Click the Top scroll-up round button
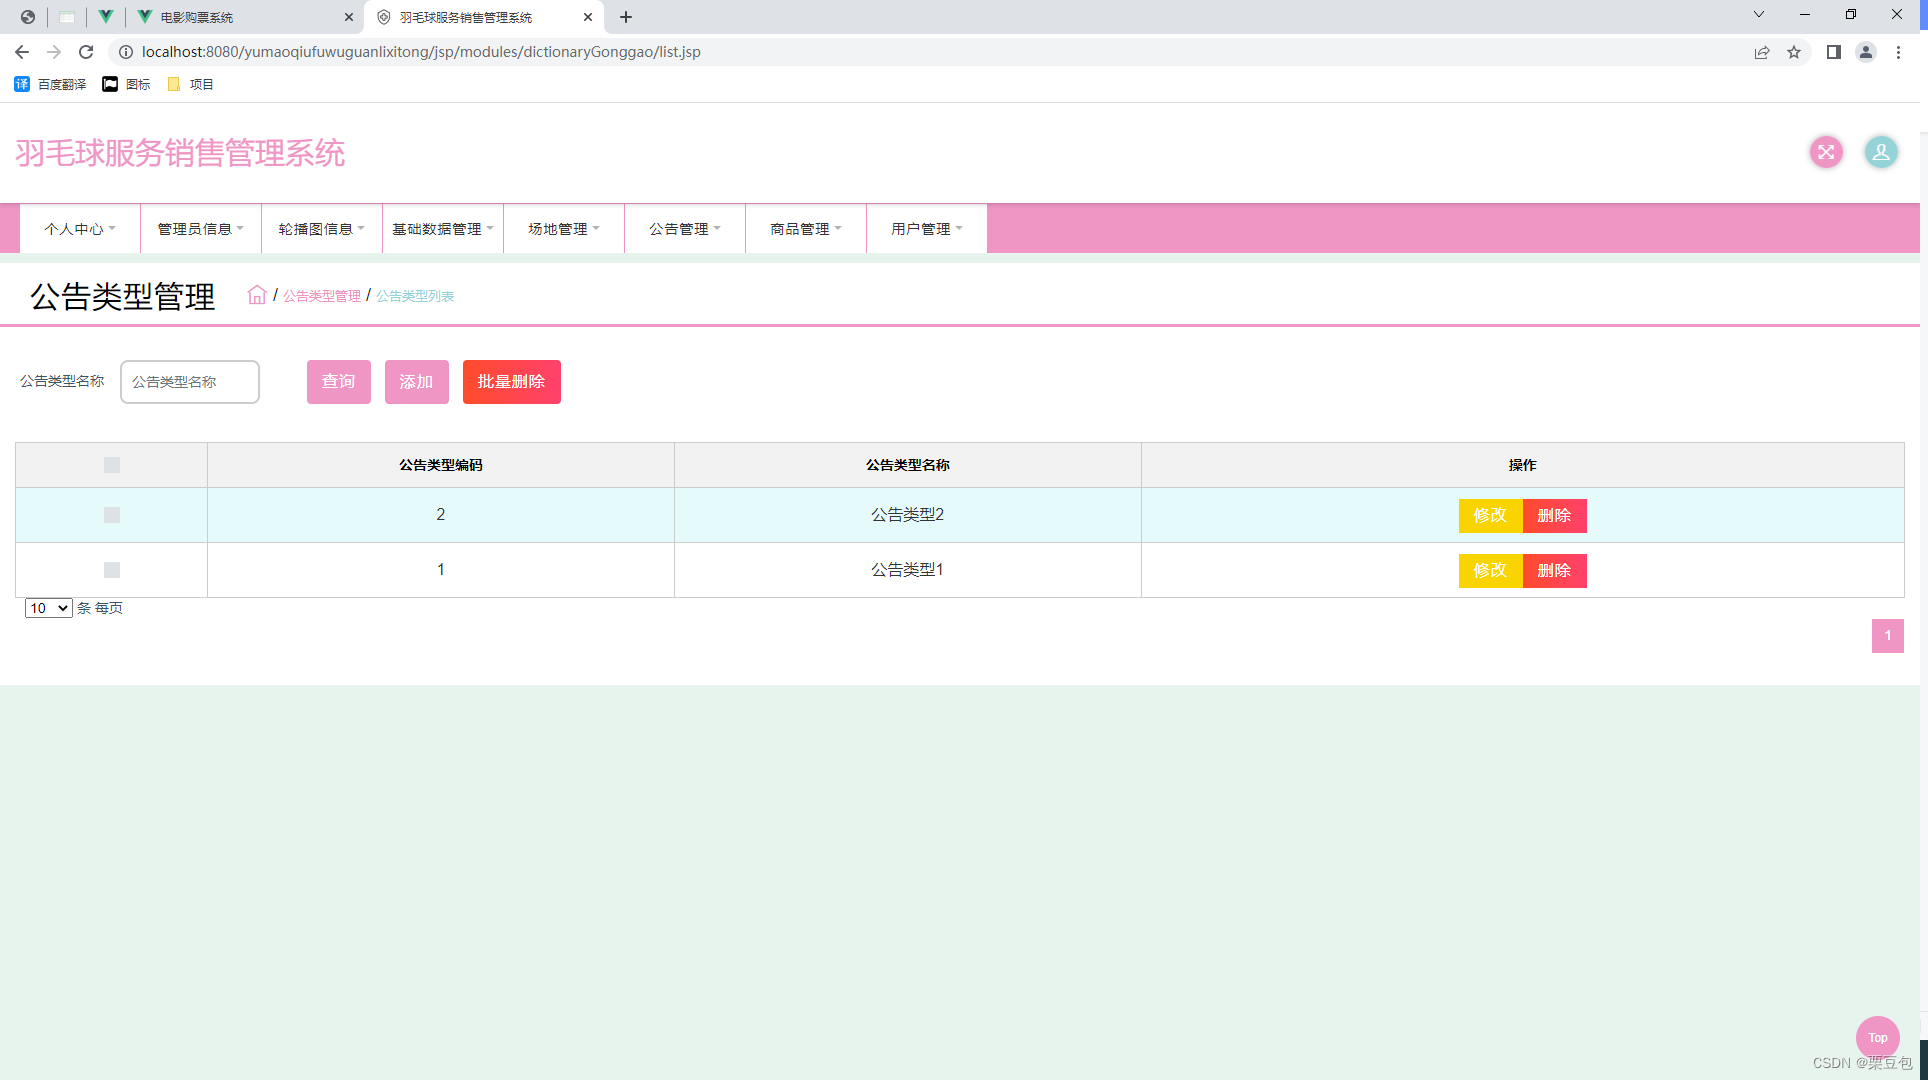Screen dimensions: 1928x1080 tap(1877, 1037)
